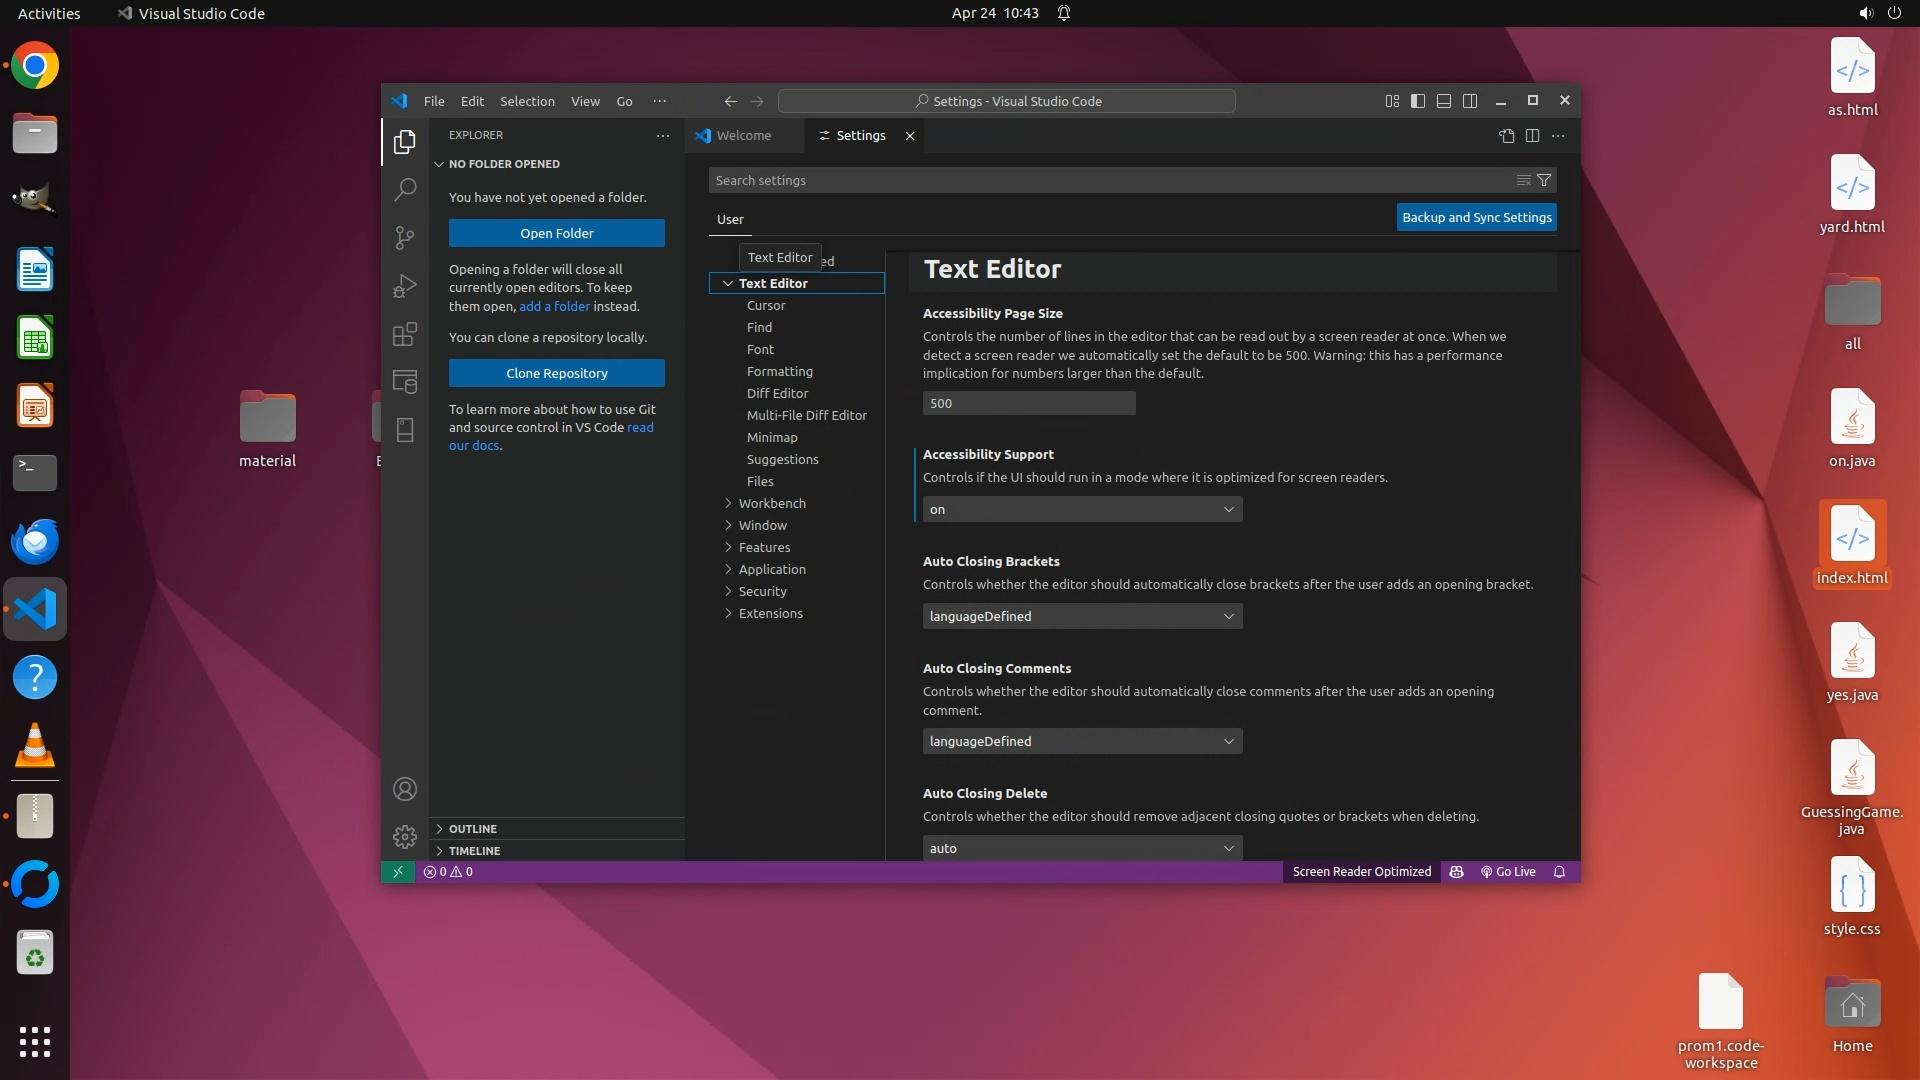
Task: Open the Selection menu
Action: point(527,101)
